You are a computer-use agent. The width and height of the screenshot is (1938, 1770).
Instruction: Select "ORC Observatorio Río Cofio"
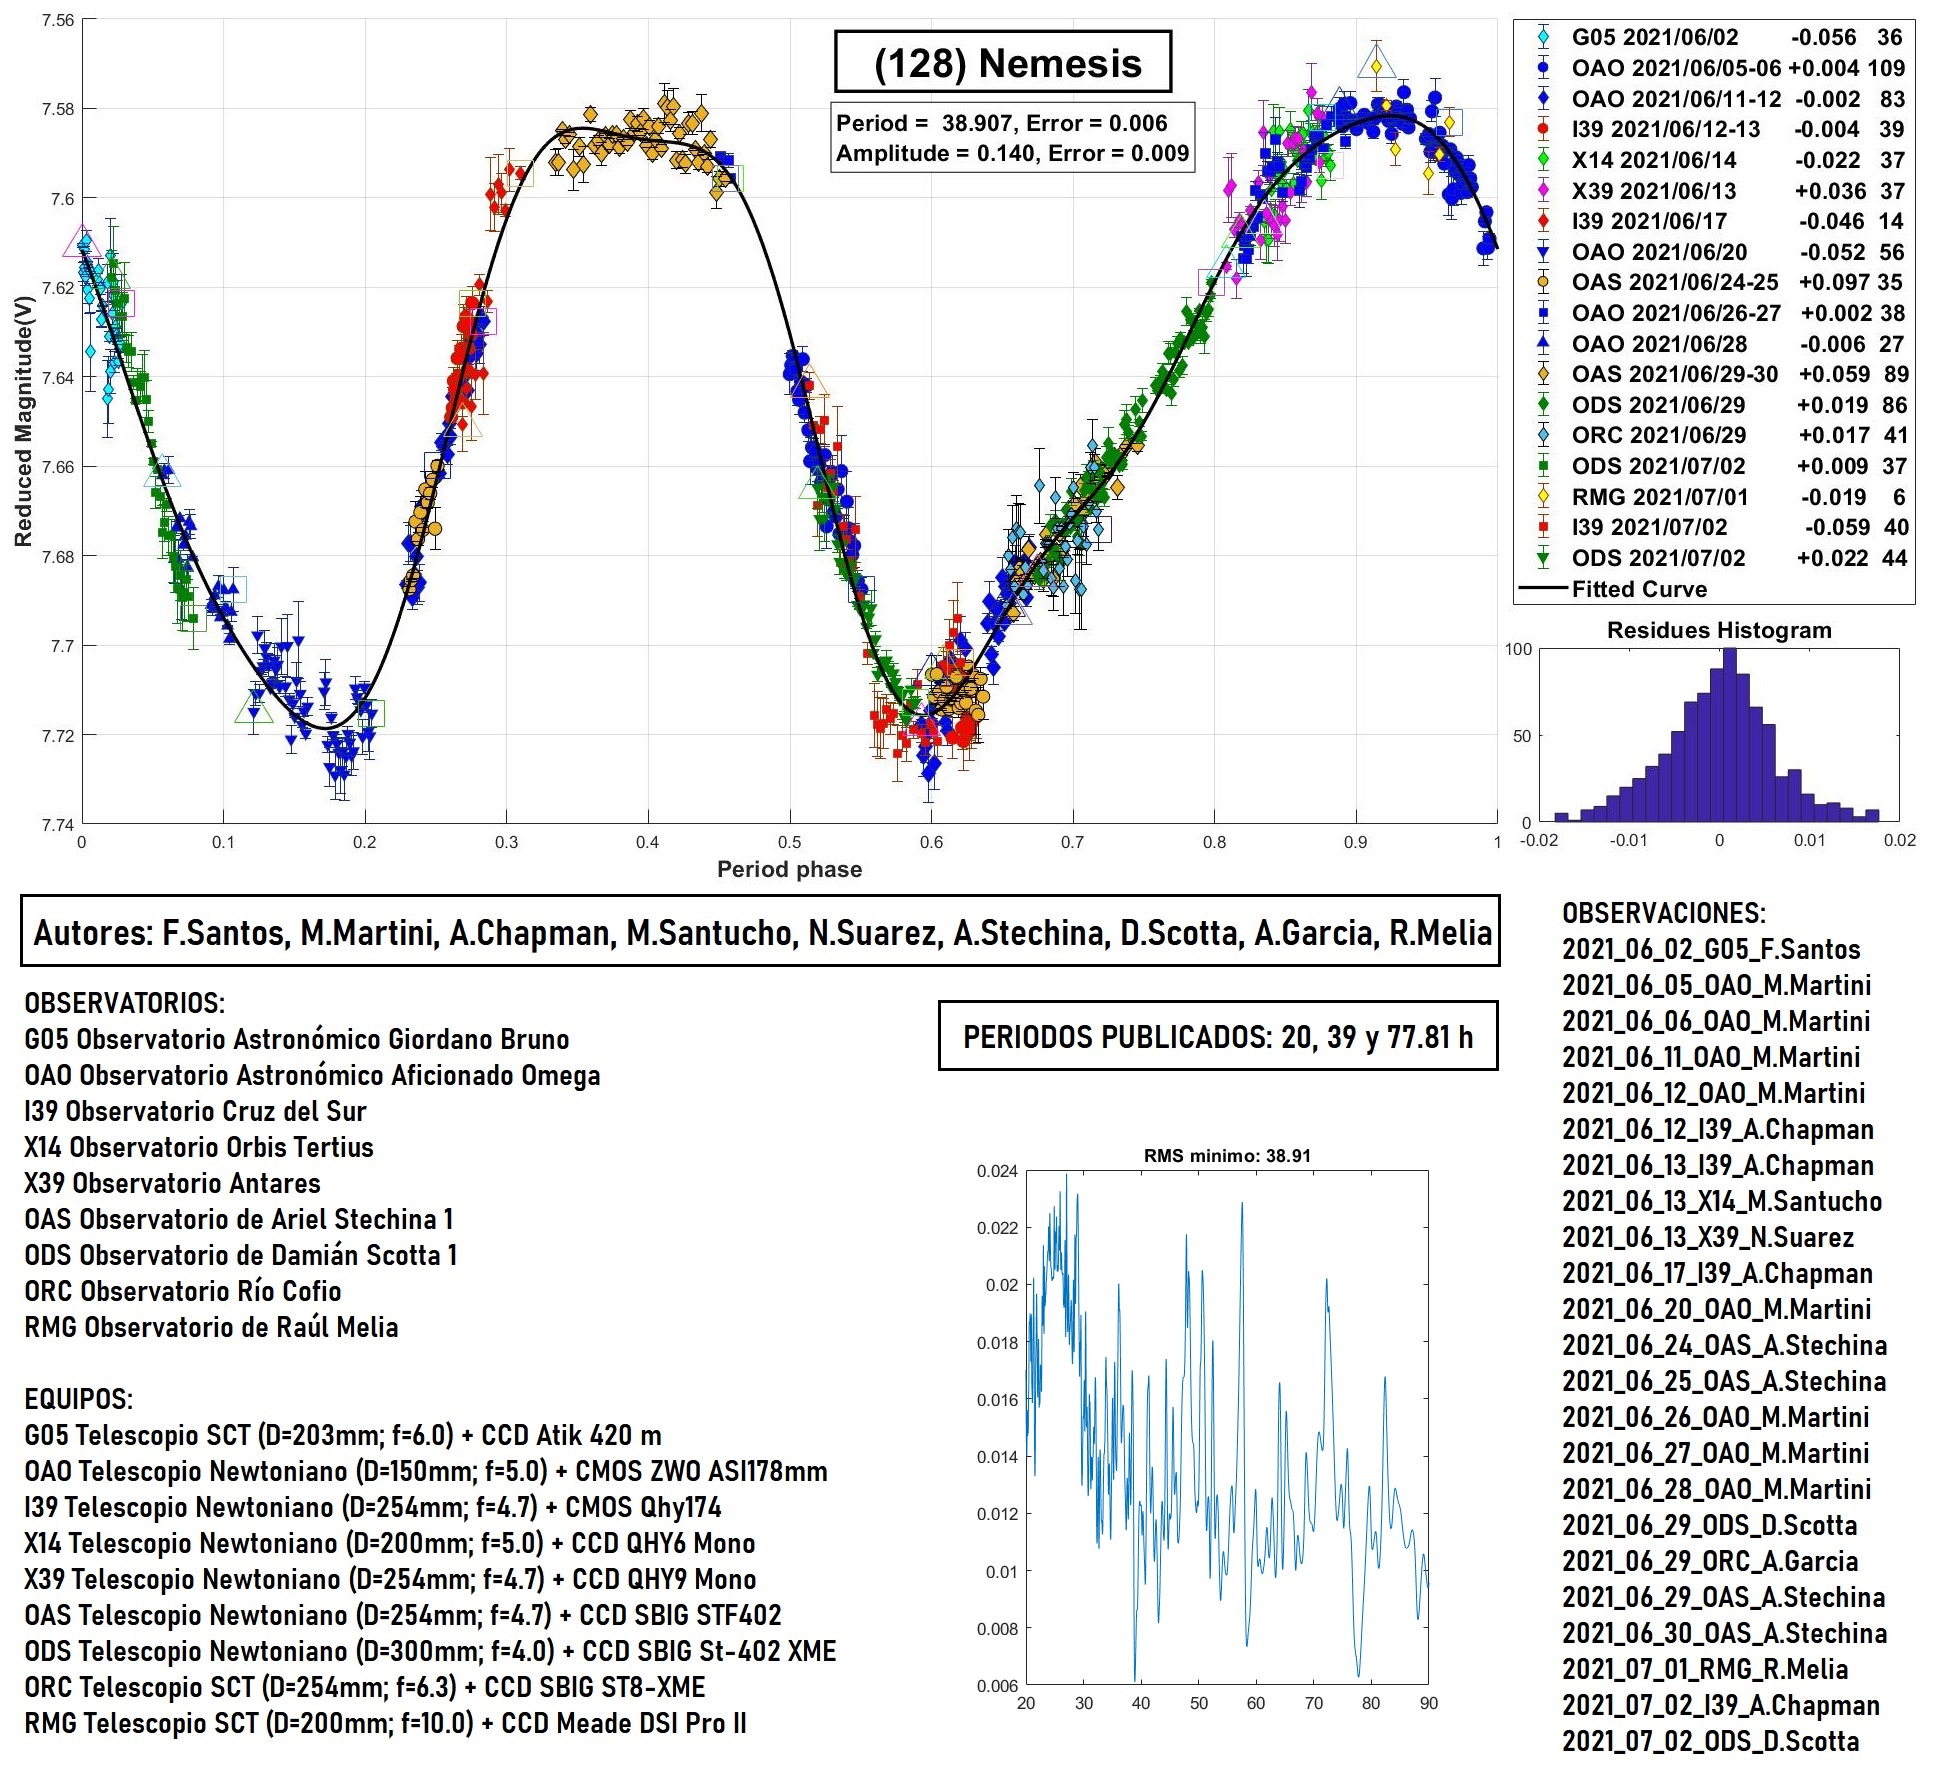183,1291
